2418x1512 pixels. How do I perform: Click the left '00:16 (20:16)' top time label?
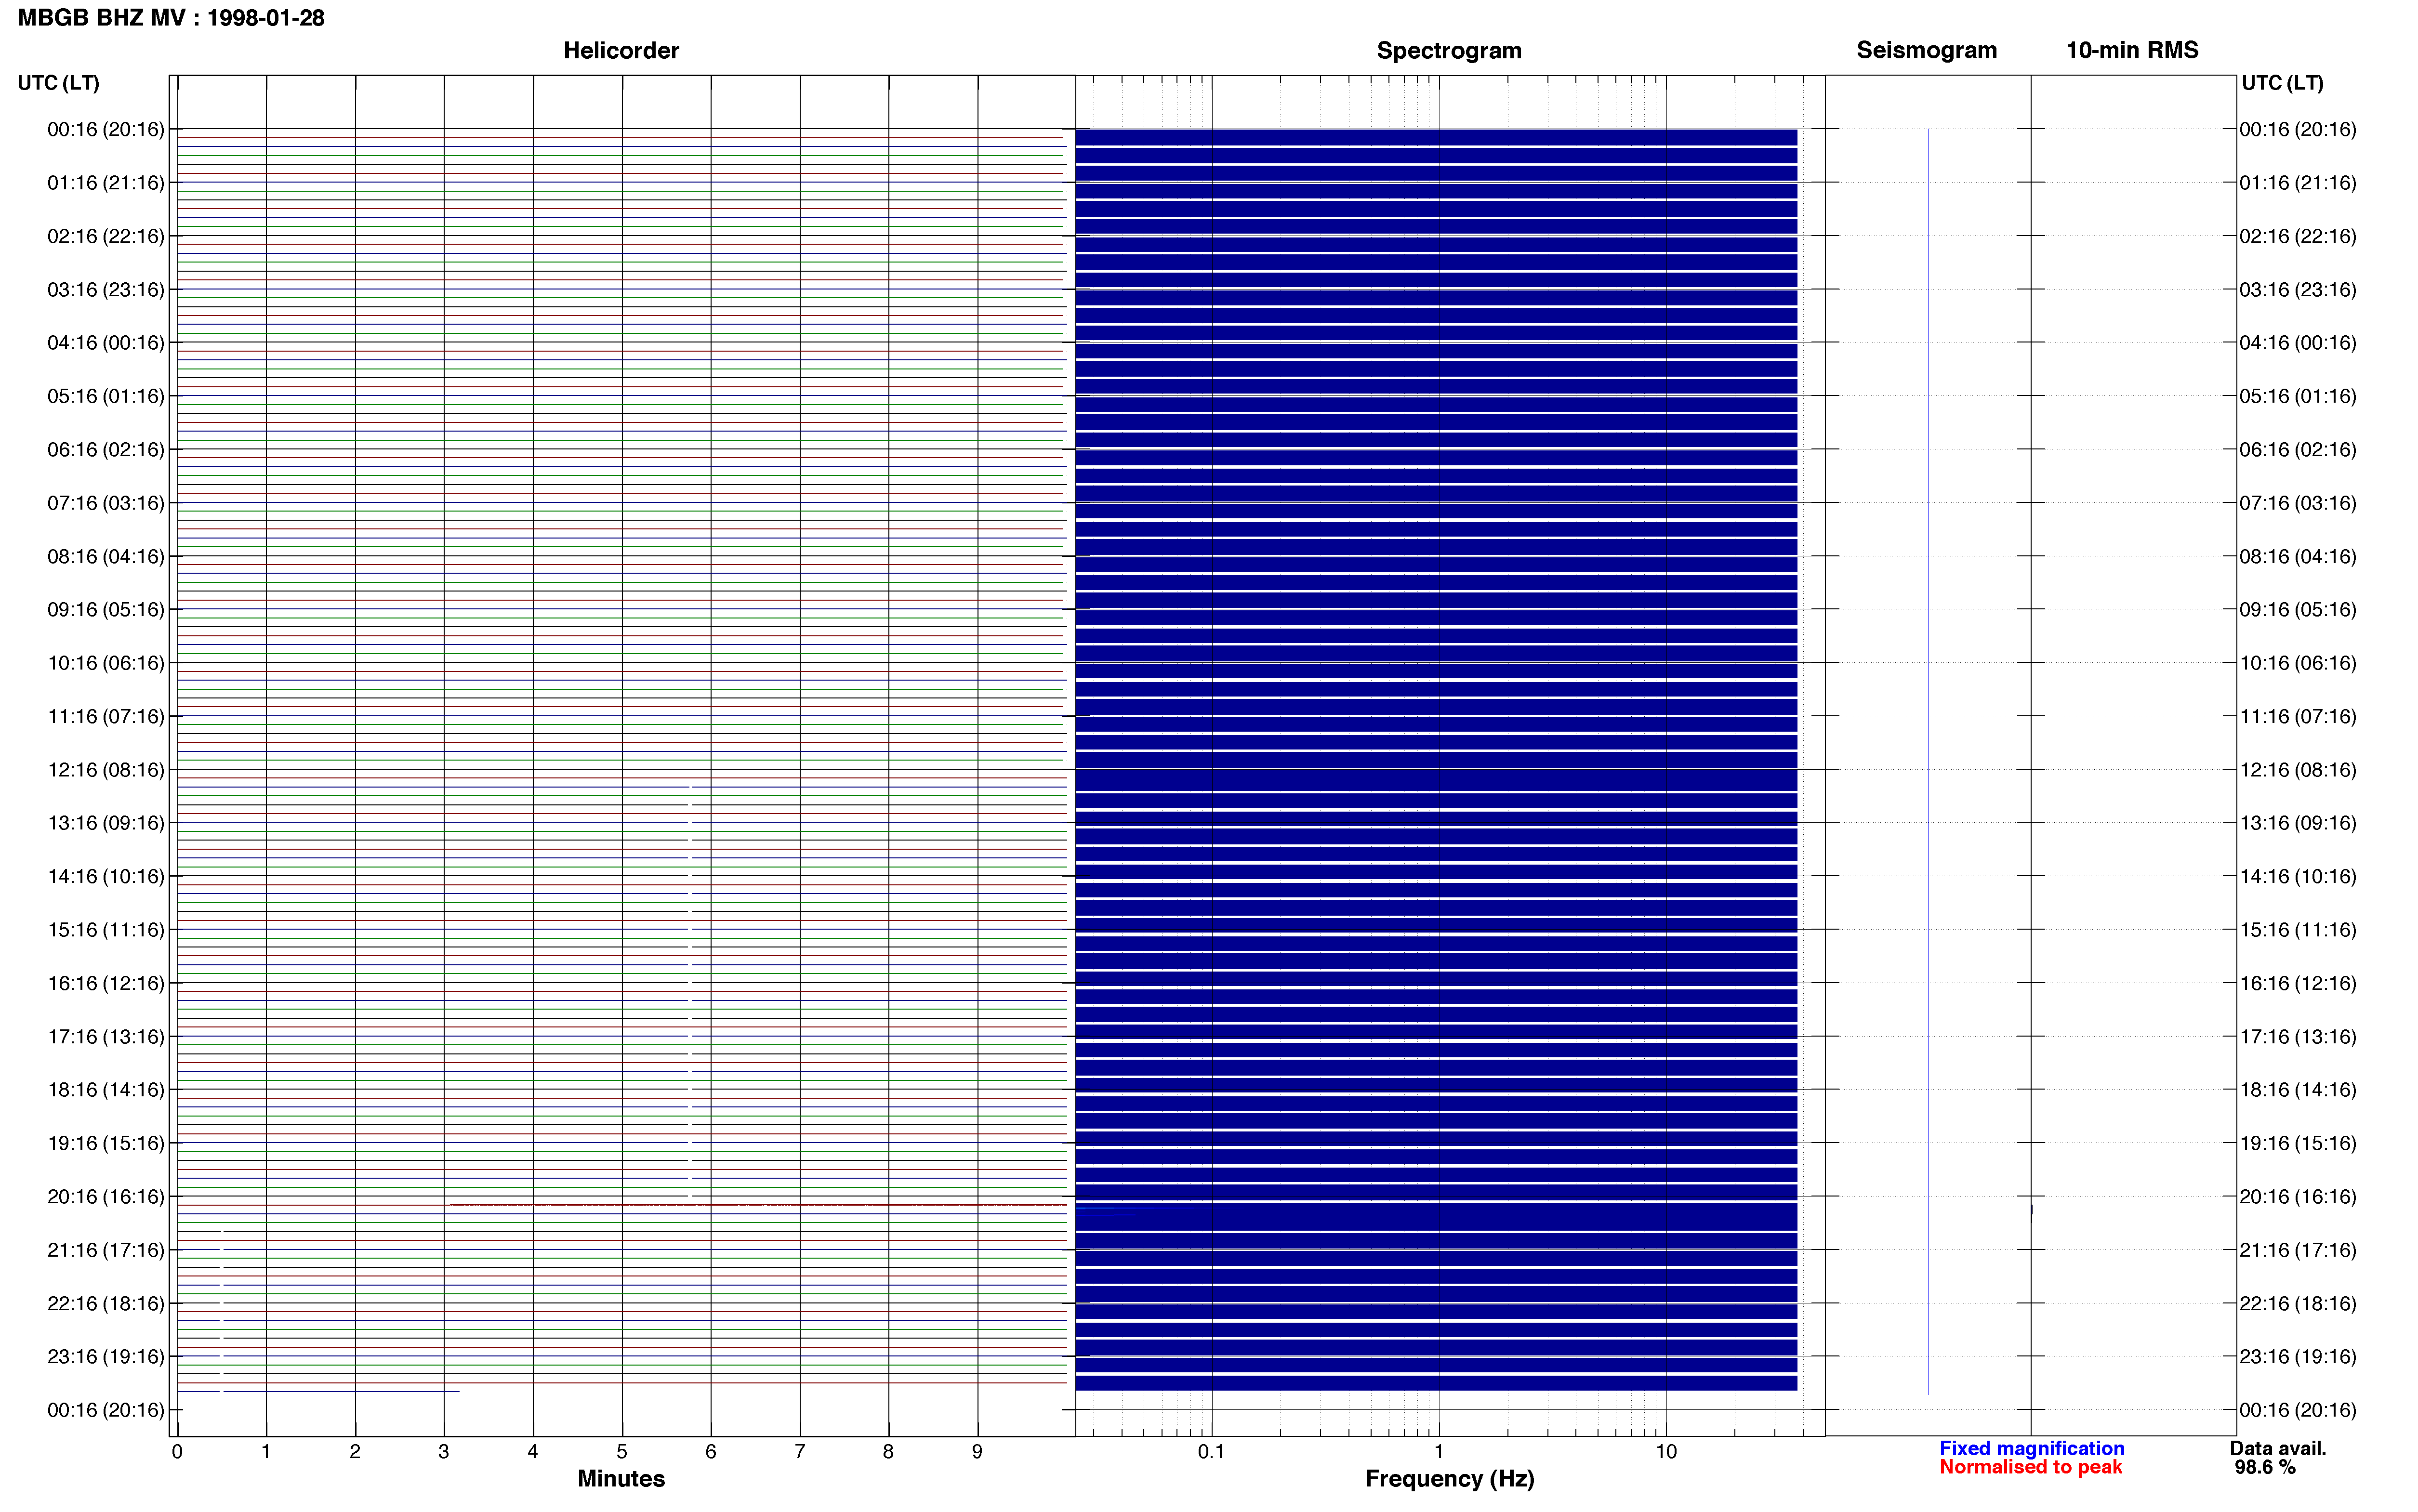click(x=106, y=129)
